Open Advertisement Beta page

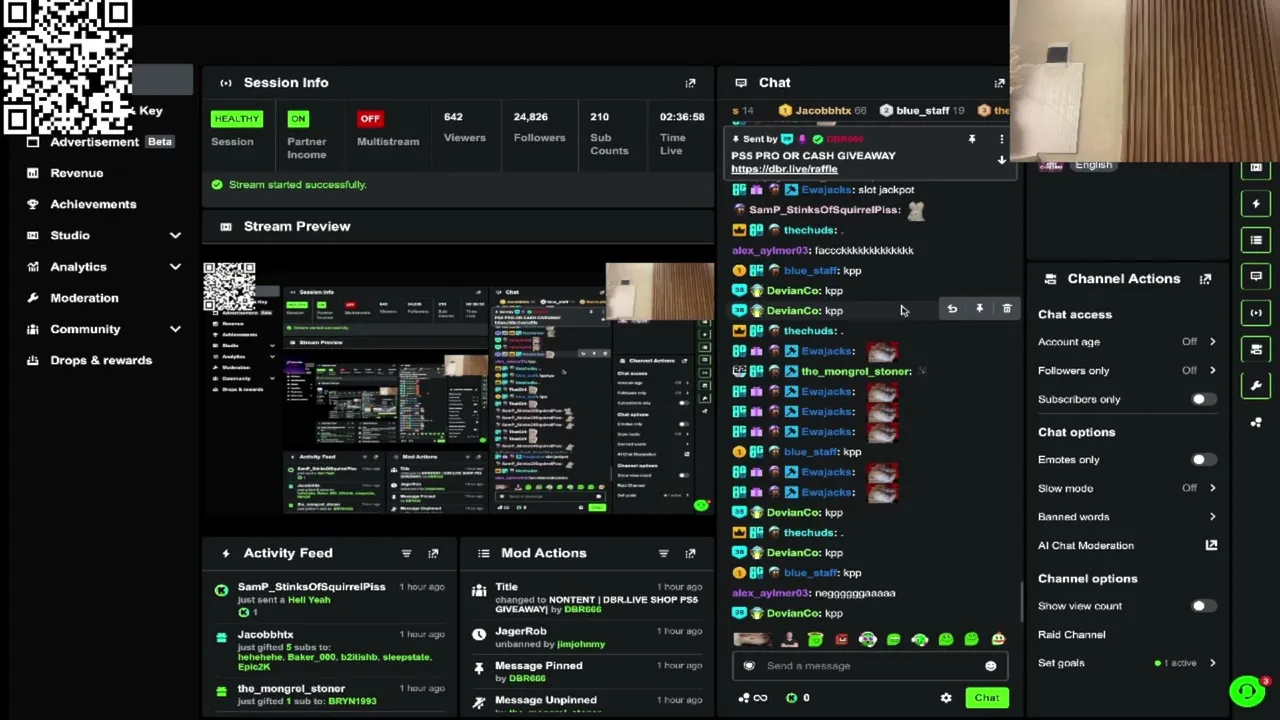click(x=100, y=142)
